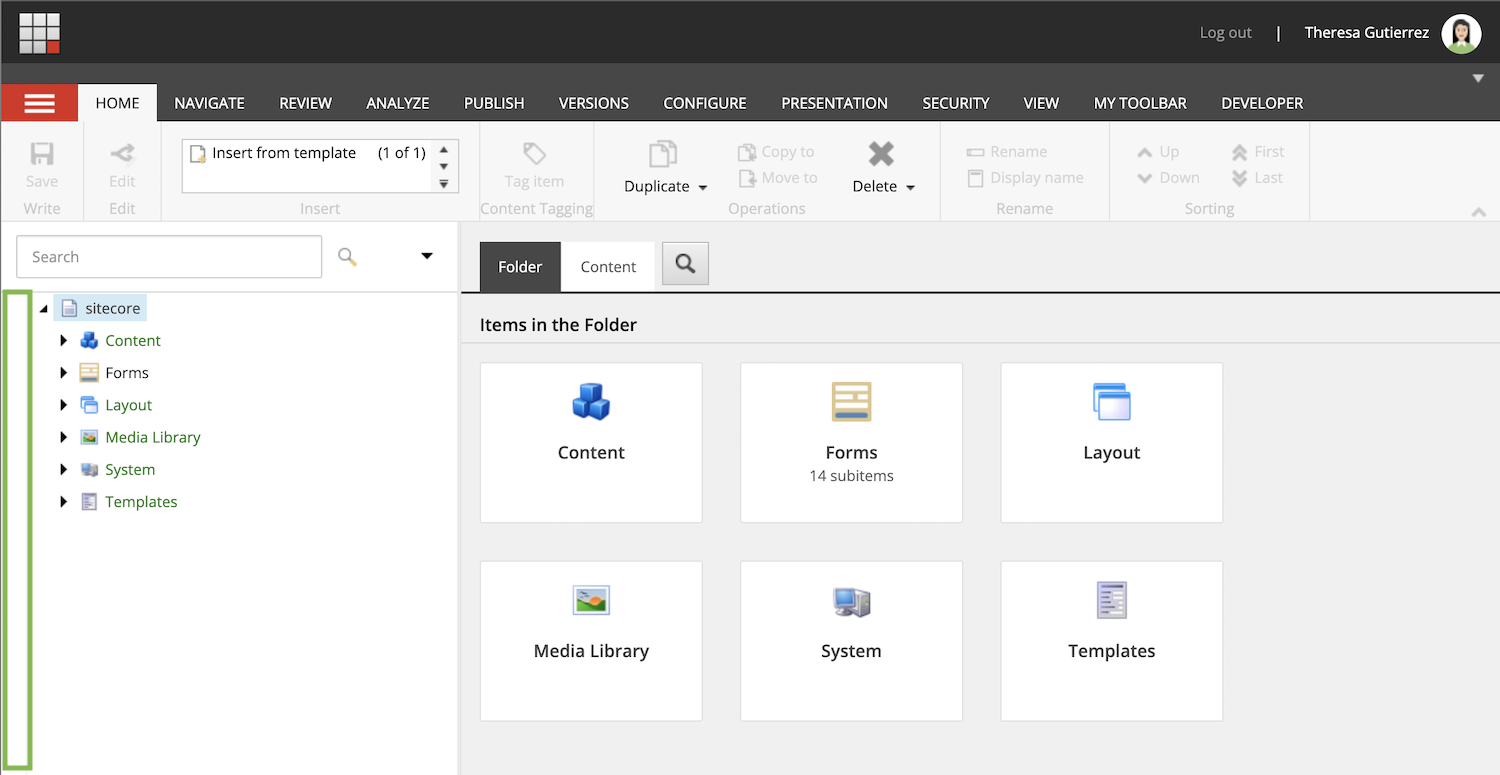
Task: Click the Theresa Gutierrez user name
Action: [1366, 33]
